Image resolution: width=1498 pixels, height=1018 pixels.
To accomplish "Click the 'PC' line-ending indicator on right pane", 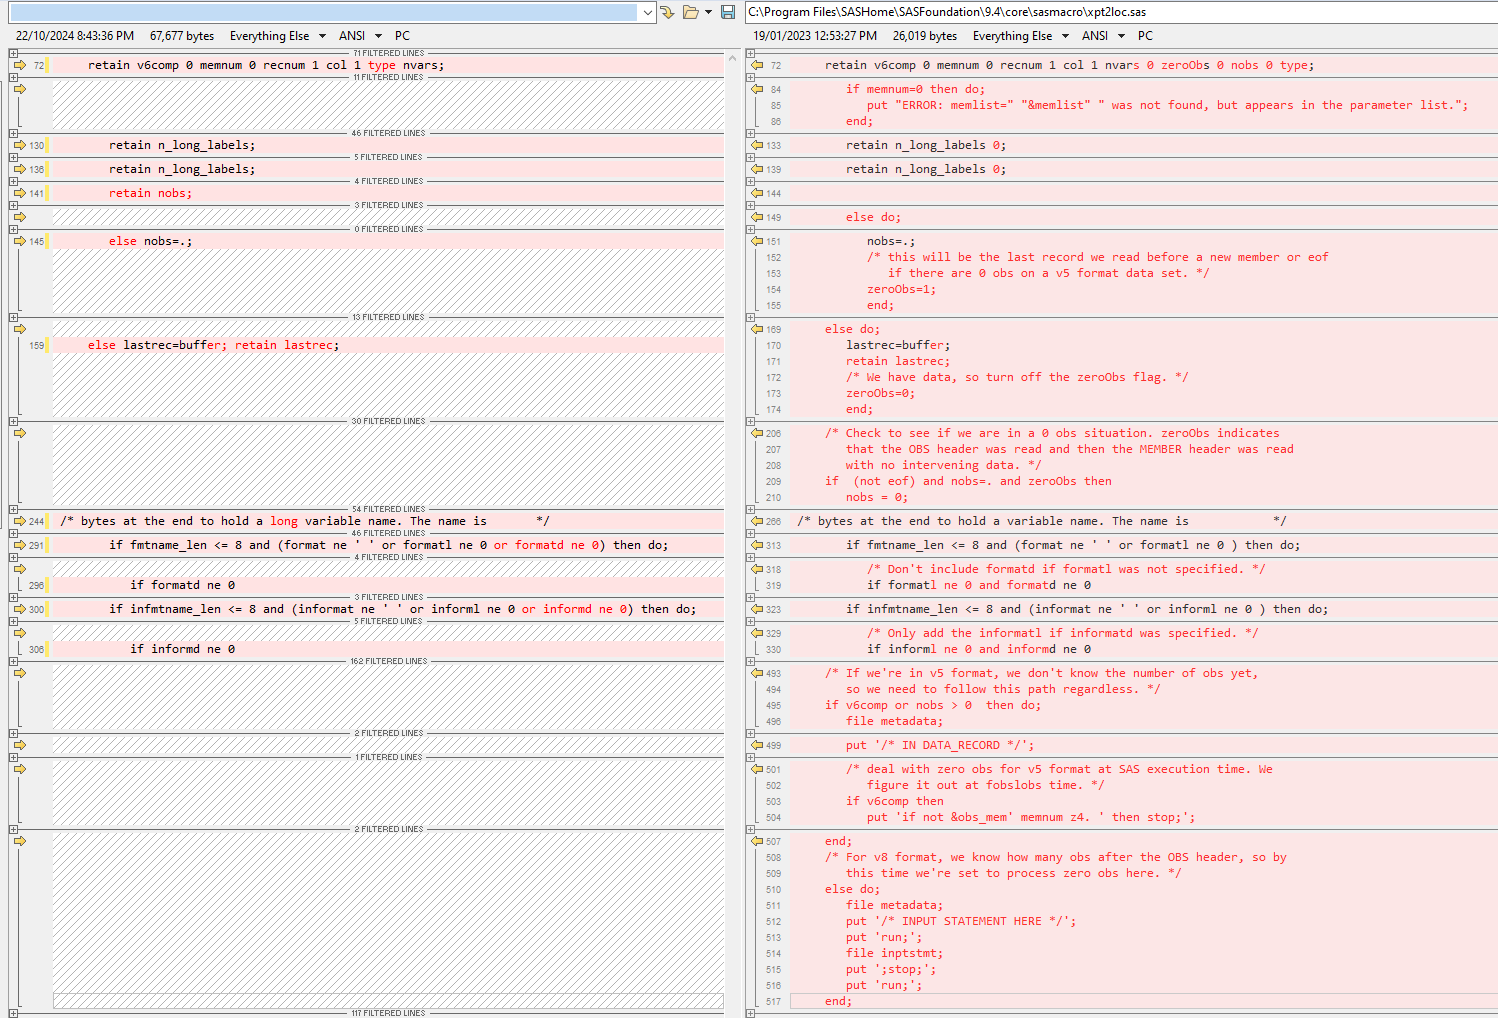I will tap(1144, 35).
